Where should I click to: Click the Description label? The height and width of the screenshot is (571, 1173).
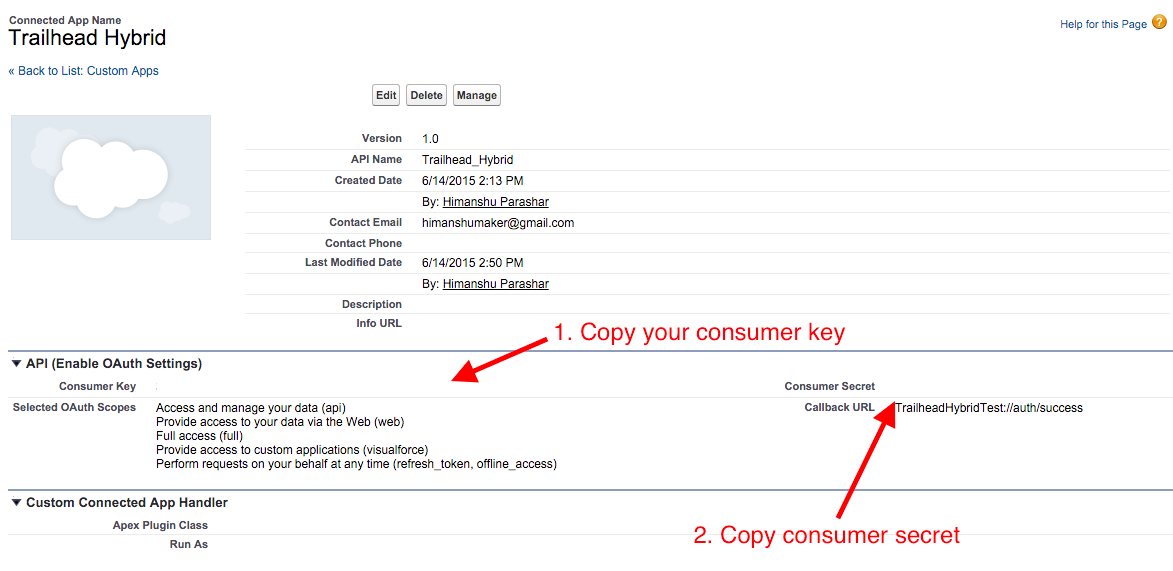(372, 305)
